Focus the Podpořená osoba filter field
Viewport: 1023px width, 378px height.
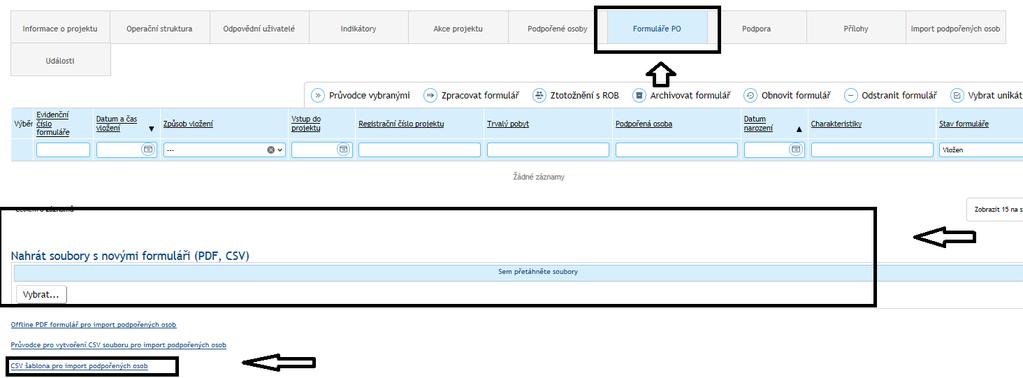(677, 150)
